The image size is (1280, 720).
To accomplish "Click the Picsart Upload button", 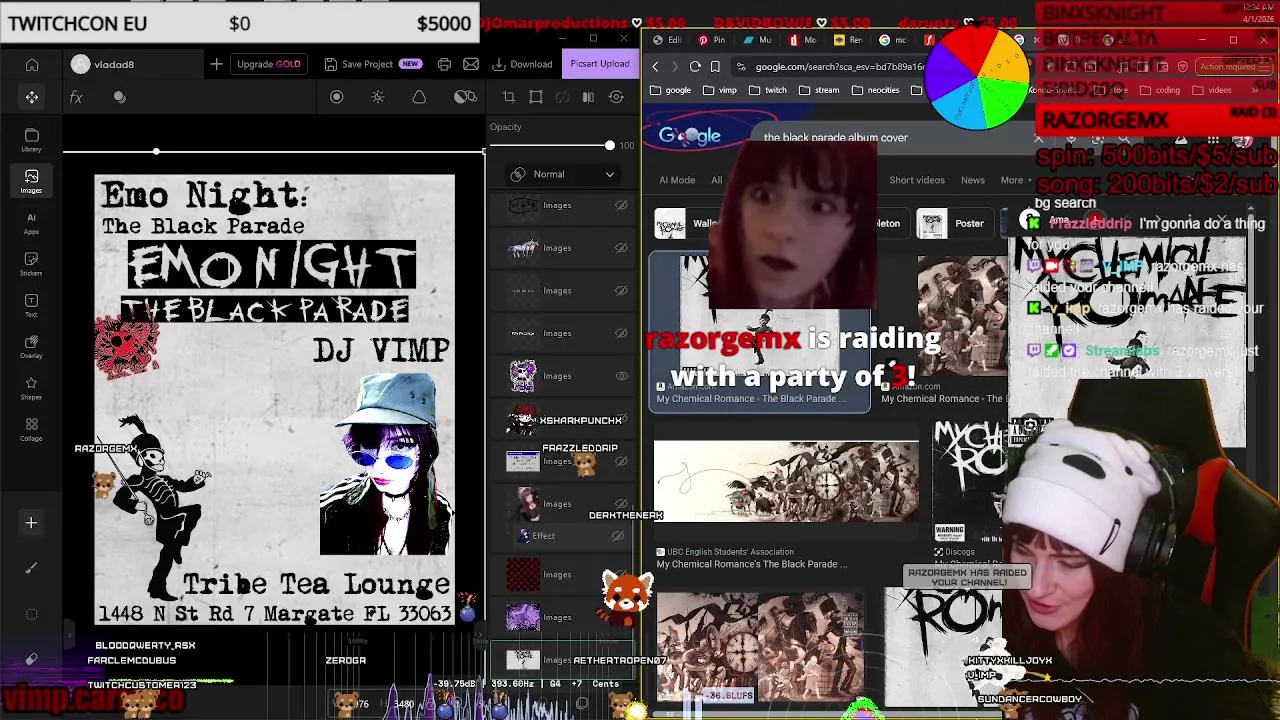I will (x=600, y=64).
